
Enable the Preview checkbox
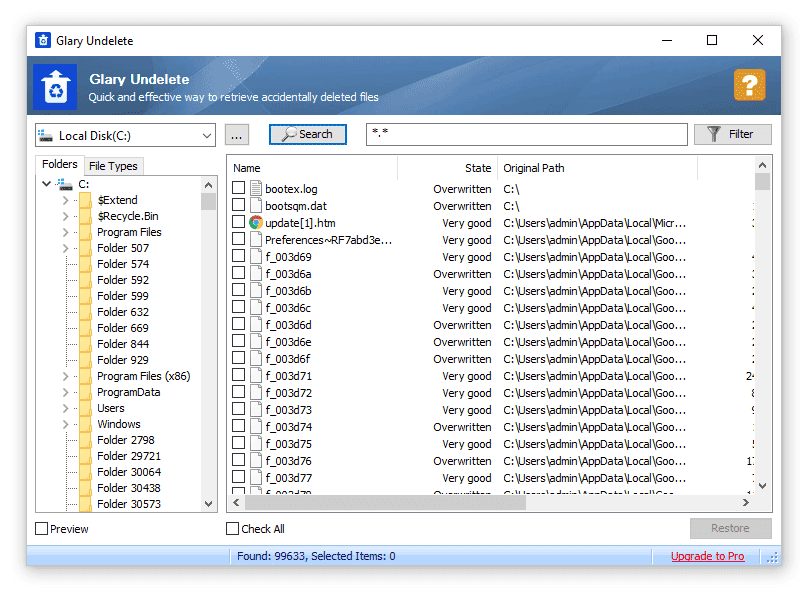pyautogui.click(x=41, y=529)
